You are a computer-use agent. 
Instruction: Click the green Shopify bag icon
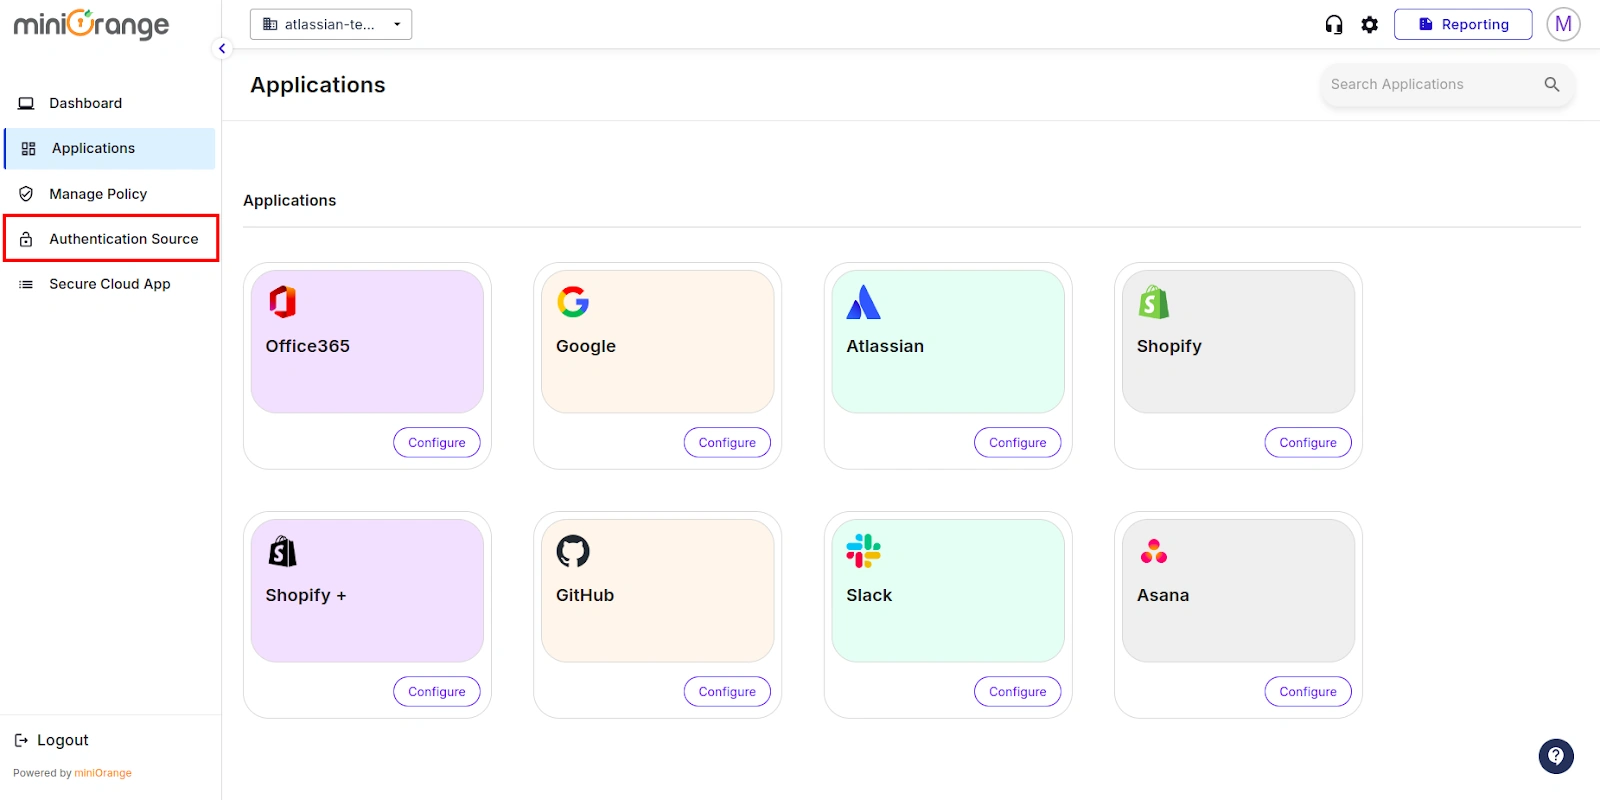(1154, 301)
